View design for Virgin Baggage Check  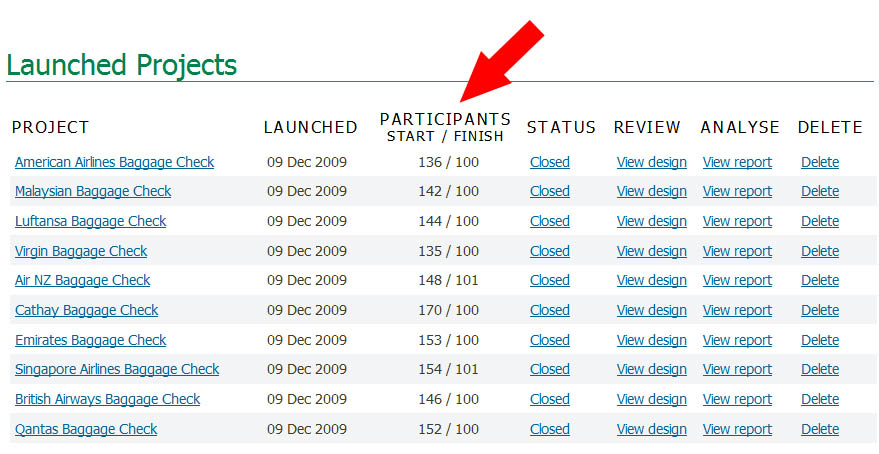pos(651,251)
